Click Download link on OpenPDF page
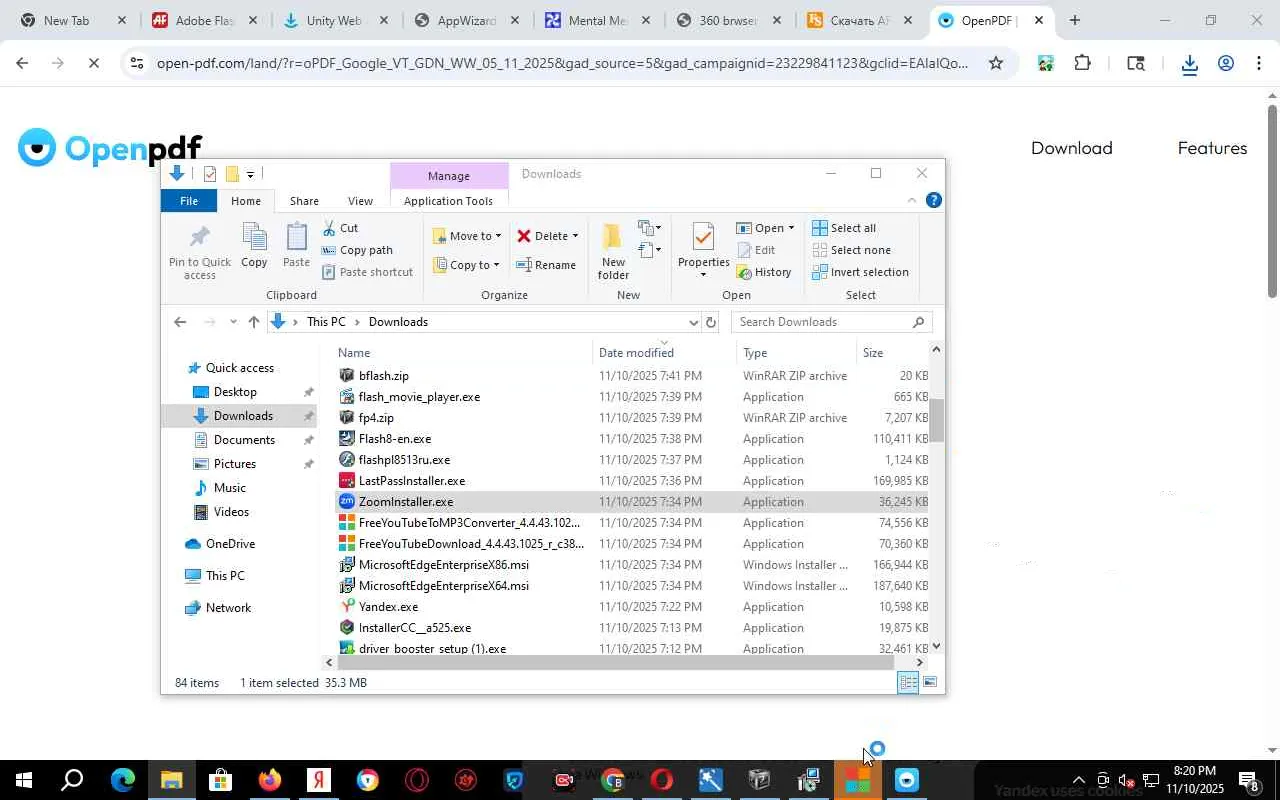Image resolution: width=1280 pixels, height=800 pixels. point(1072,148)
